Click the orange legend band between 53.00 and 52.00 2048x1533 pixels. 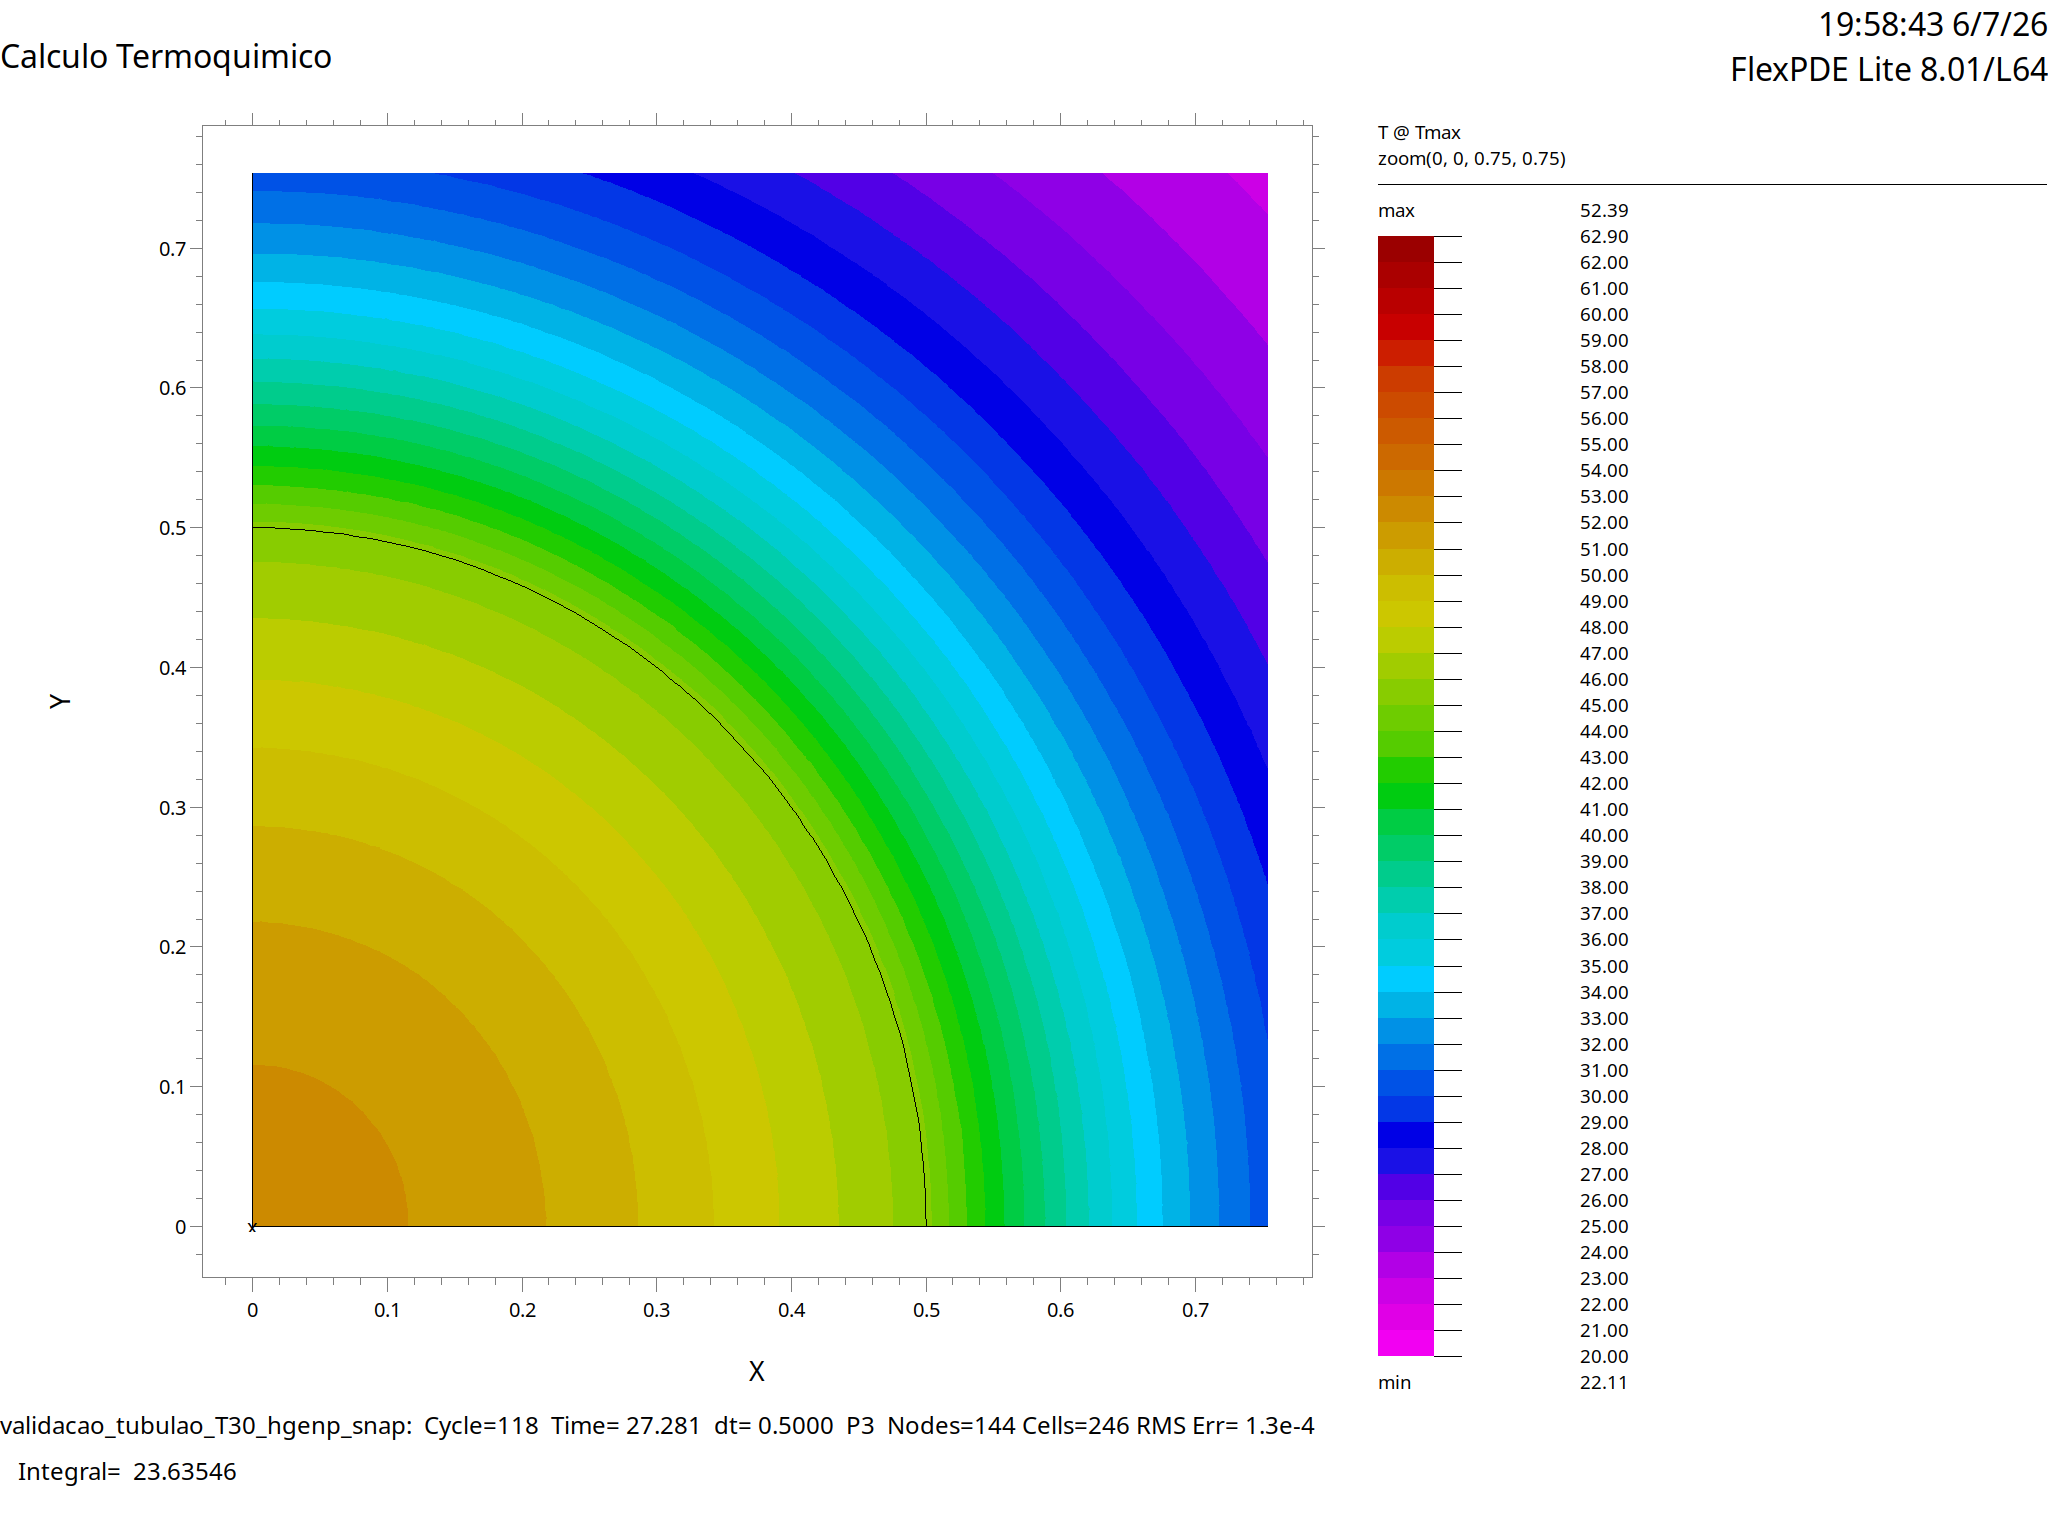tap(1406, 509)
